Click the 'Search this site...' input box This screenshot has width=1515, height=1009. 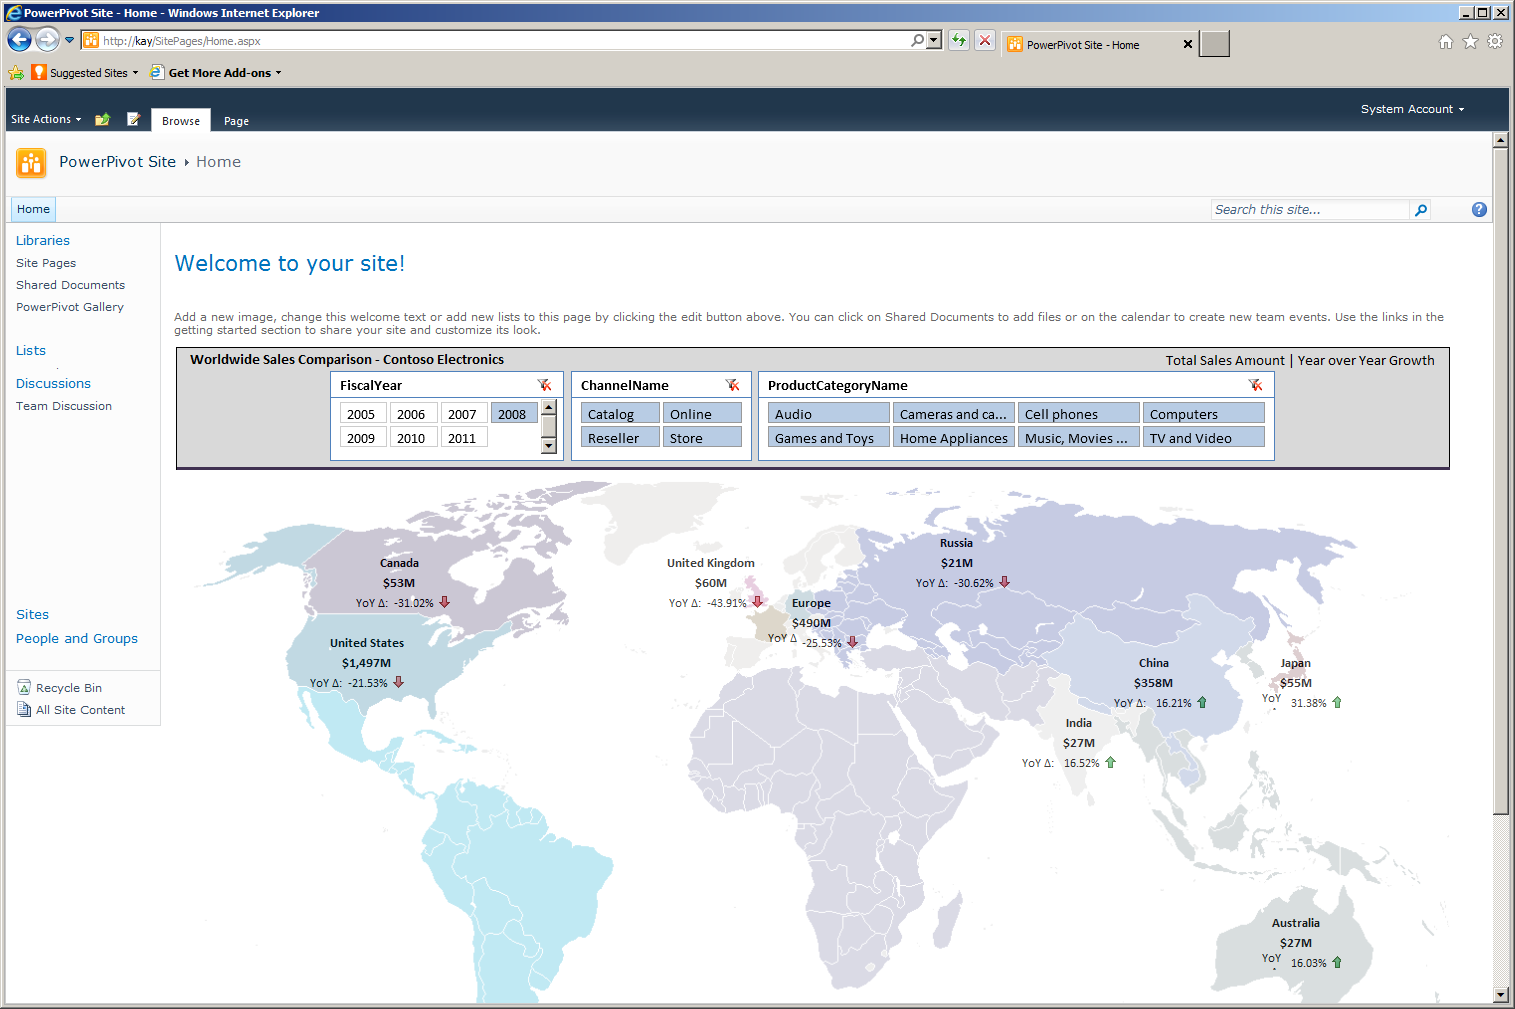click(1311, 209)
